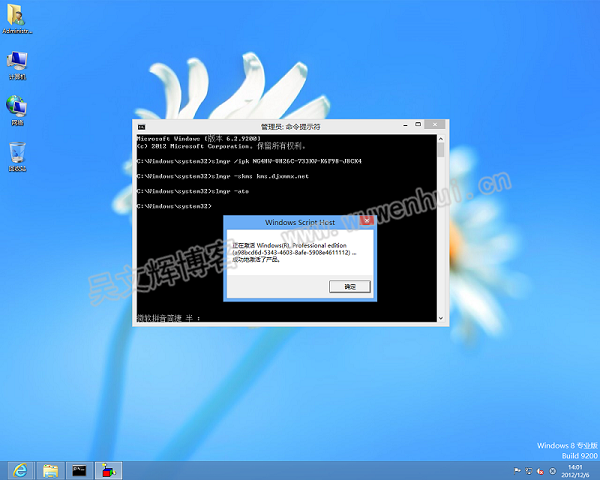The image size is (600, 480).
Task: Open File Explorer from the taskbar
Action: click(49, 470)
